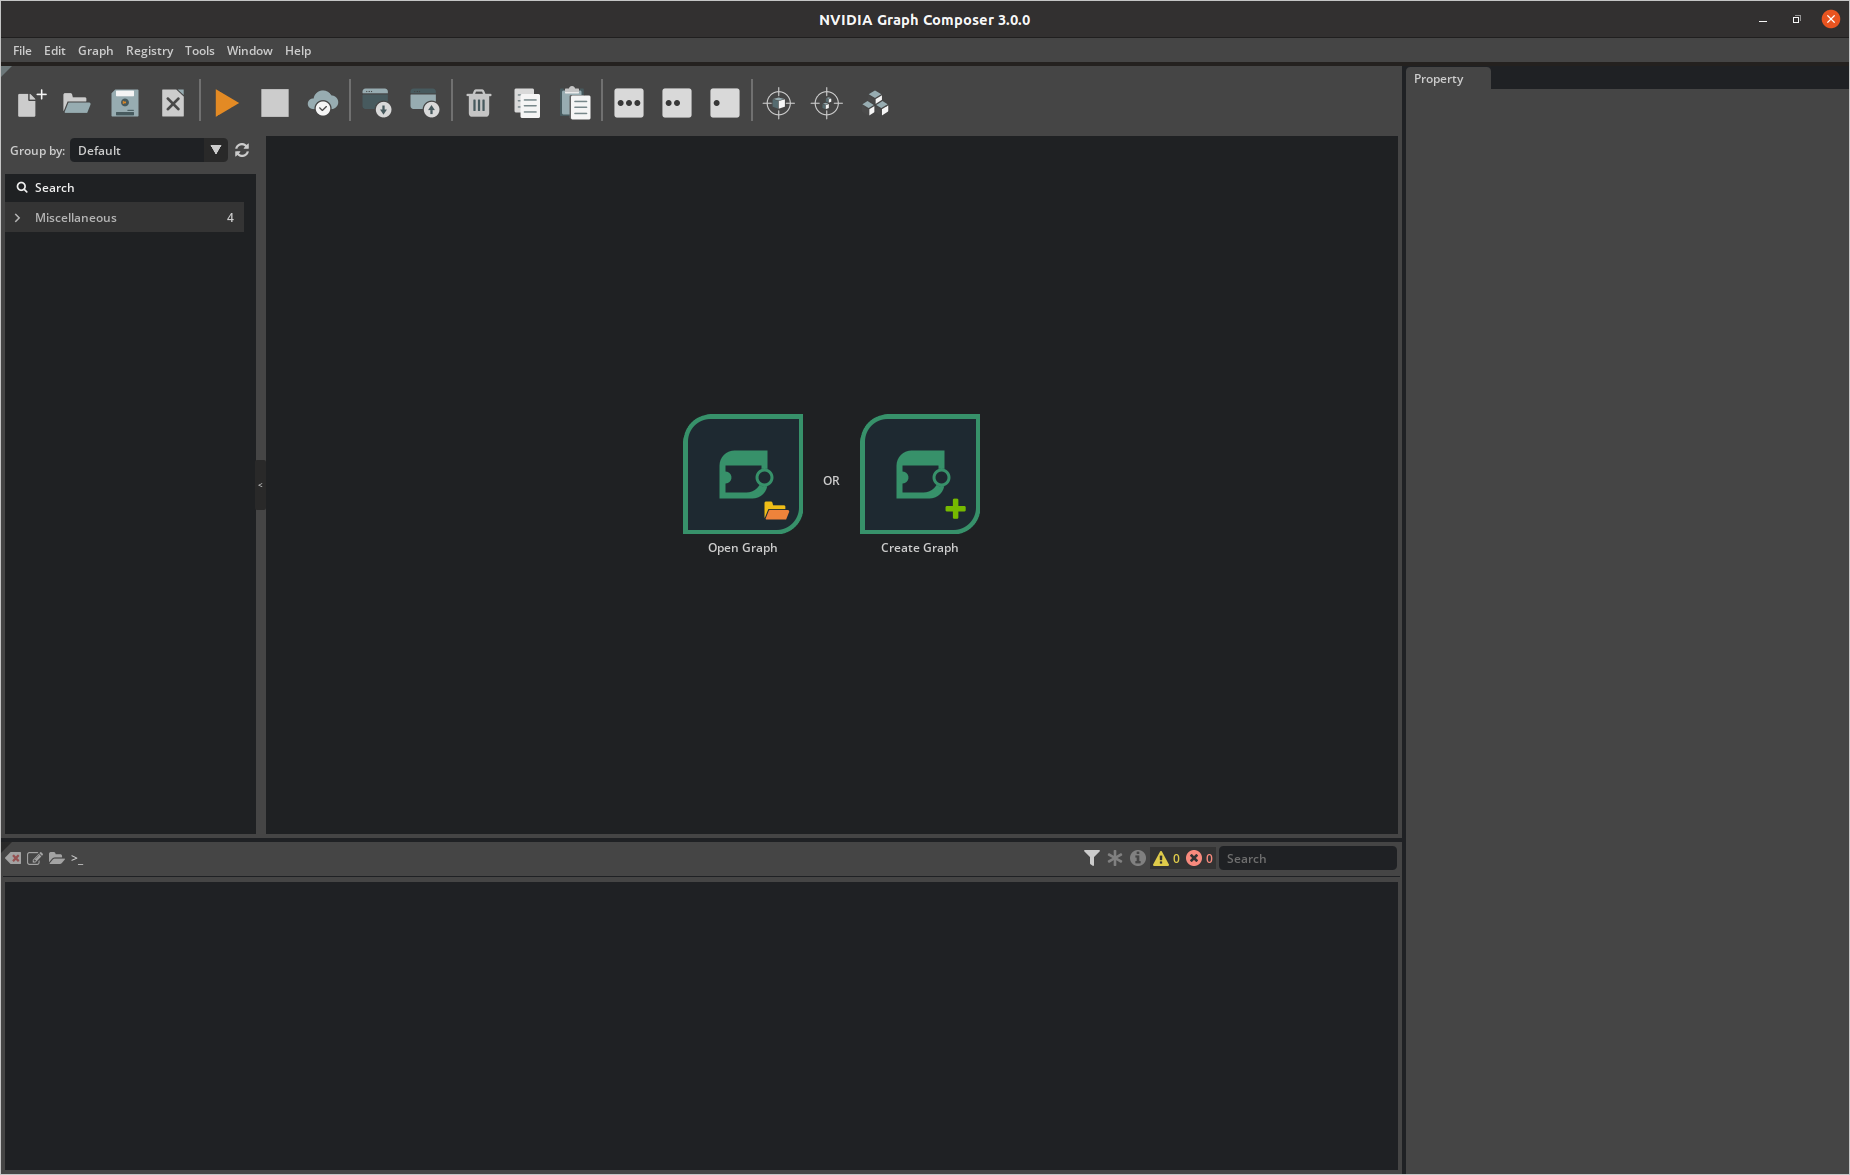Save the graph using the disk icon
Image resolution: width=1850 pixels, height=1175 pixels.
point(125,103)
